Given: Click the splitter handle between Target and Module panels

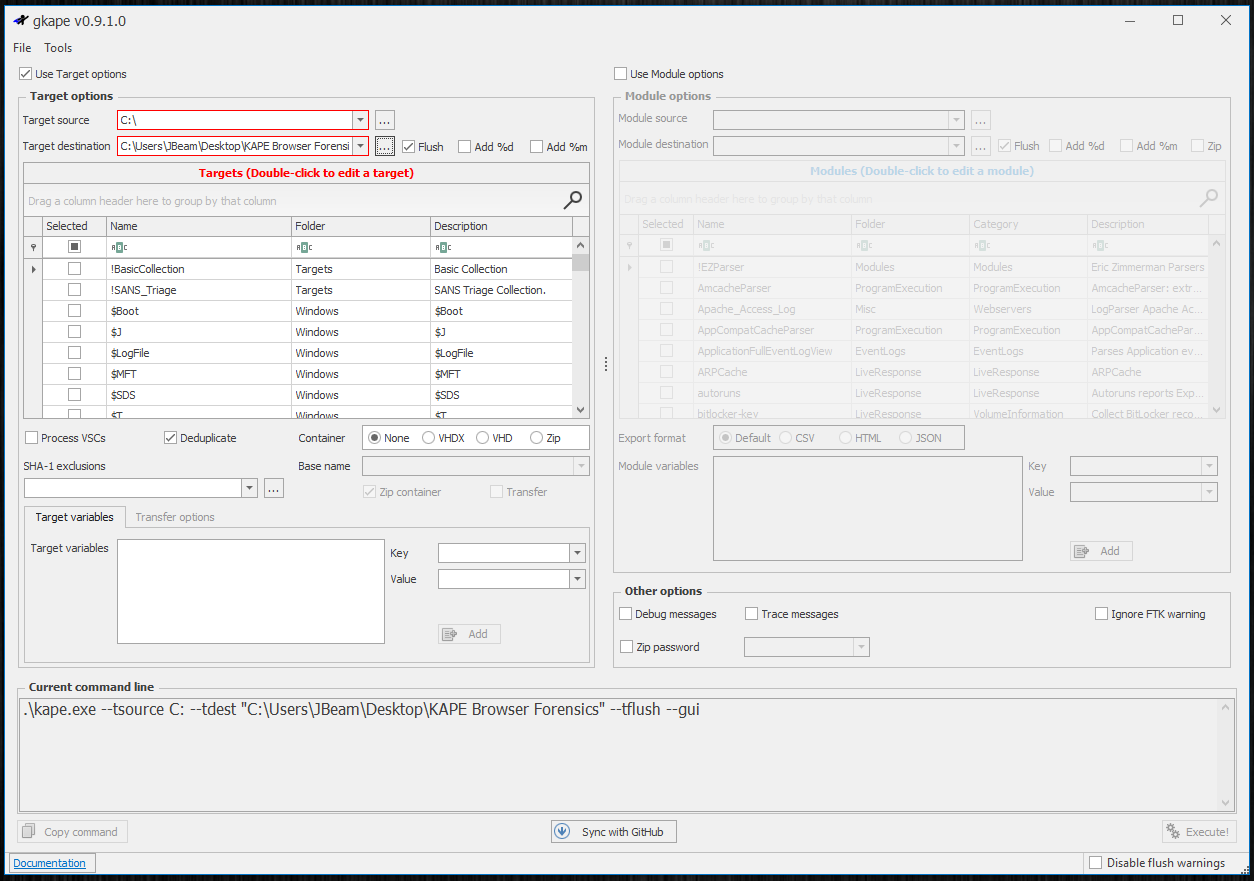Looking at the screenshot, I should (x=606, y=365).
